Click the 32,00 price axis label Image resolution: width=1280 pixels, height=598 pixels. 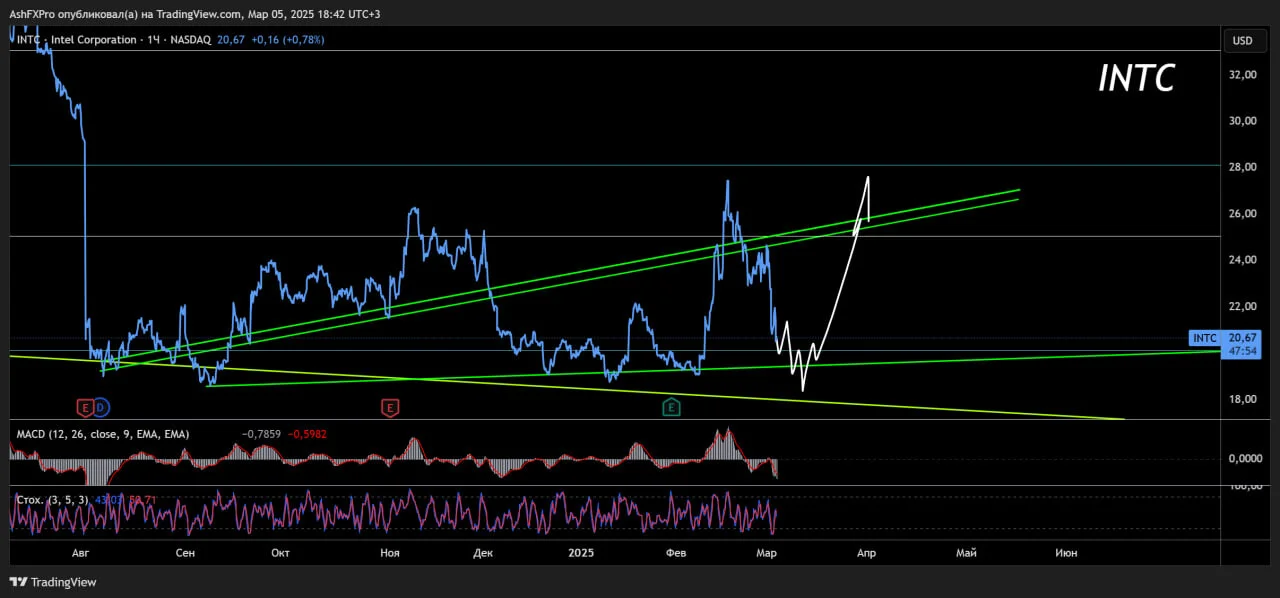click(x=1243, y=75)
